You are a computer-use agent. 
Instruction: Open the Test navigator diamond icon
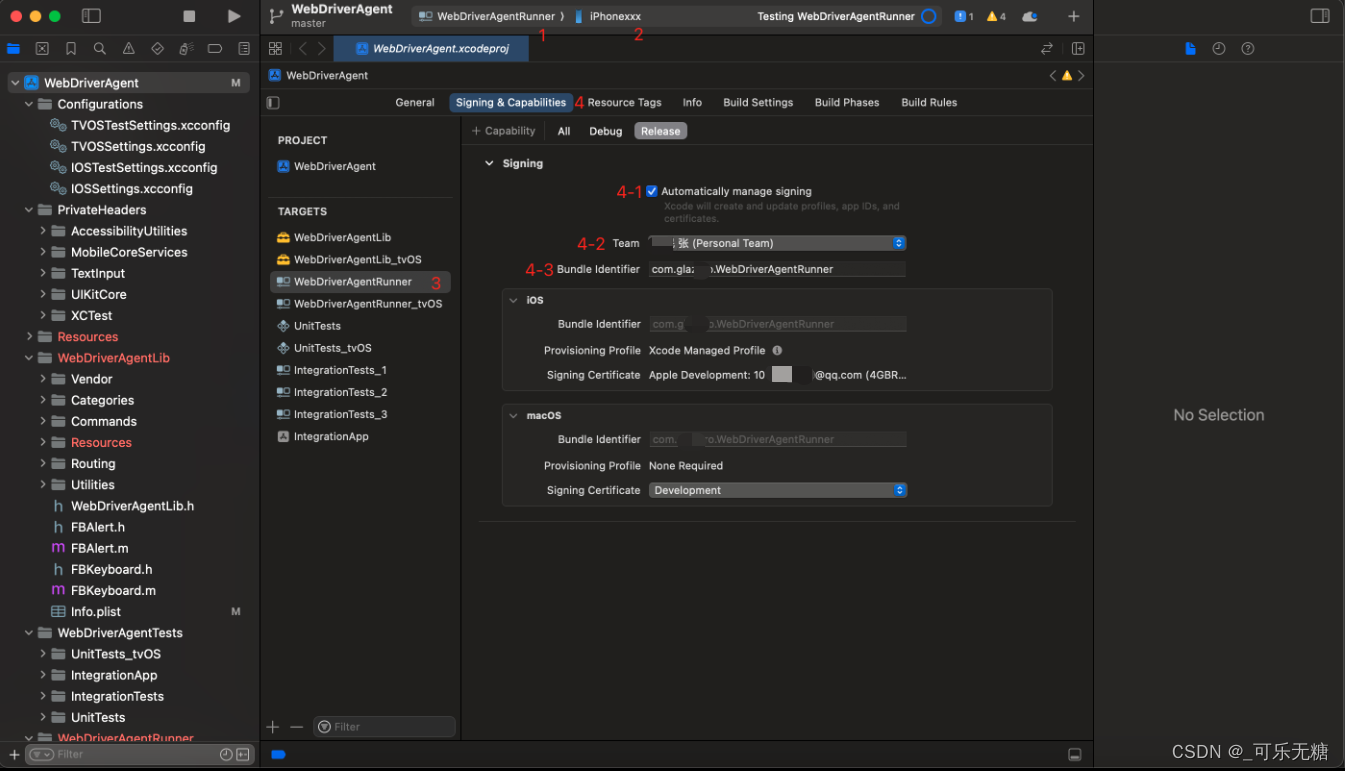pyautogui.click(x=157, y=48)
